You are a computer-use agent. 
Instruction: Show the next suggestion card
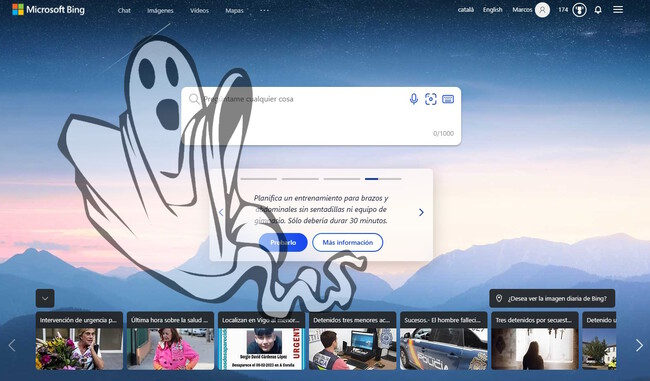pos(421,212)
